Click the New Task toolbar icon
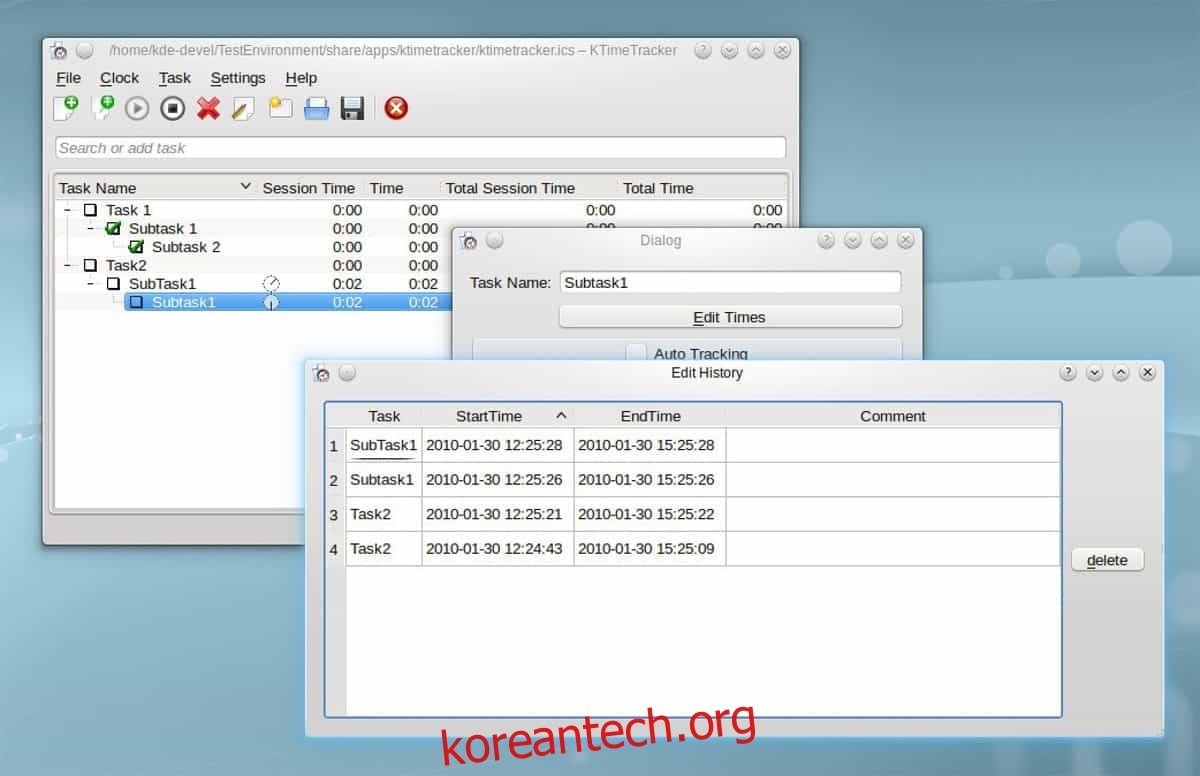The height and width of the screenshot is (776, 1200). (66, 108)
